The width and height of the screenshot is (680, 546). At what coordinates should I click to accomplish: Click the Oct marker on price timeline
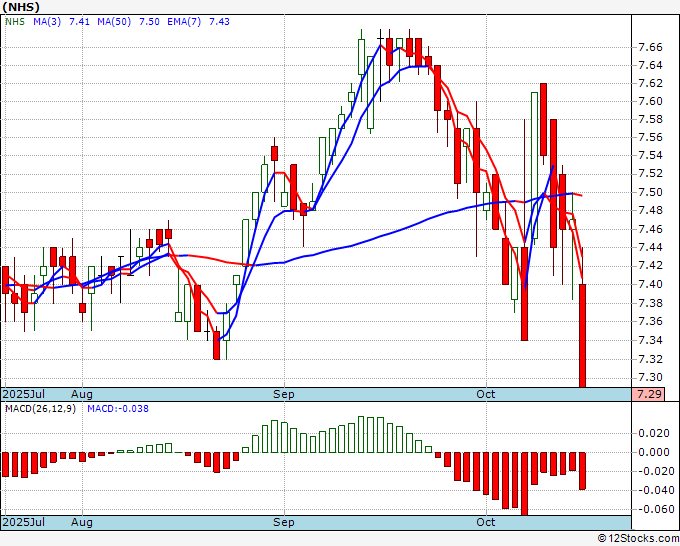(486, 394)
